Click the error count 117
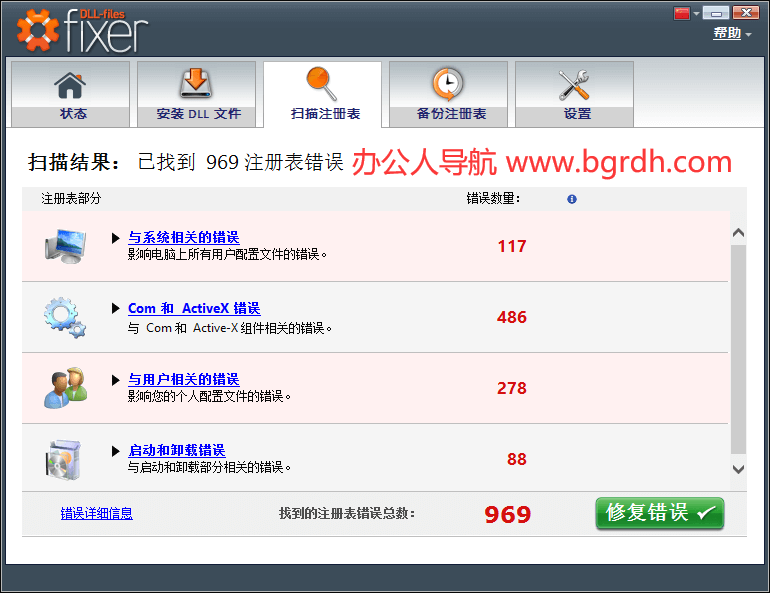 (x=512, y=246)
